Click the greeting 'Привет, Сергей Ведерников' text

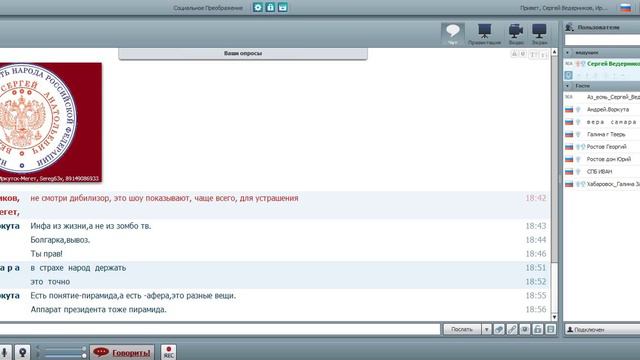(x=564, y=8)
